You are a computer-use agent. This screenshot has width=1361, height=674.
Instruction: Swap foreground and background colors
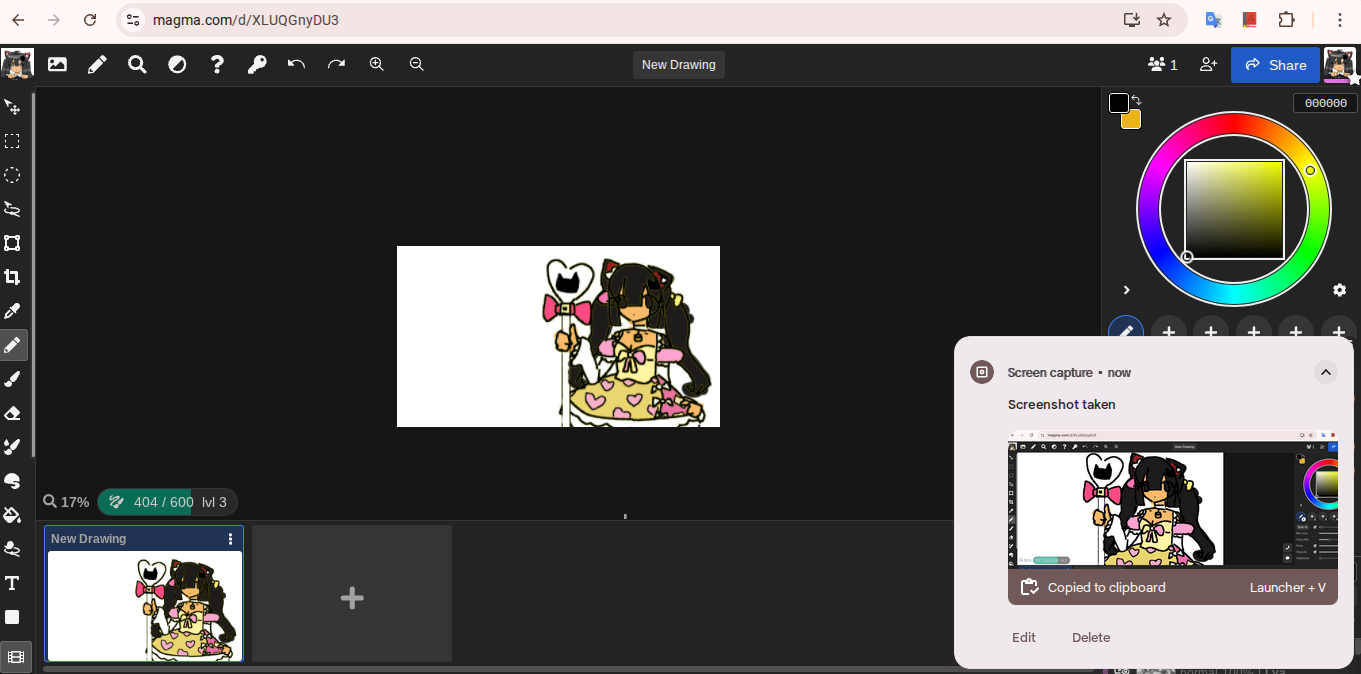tap(1137, 100)
